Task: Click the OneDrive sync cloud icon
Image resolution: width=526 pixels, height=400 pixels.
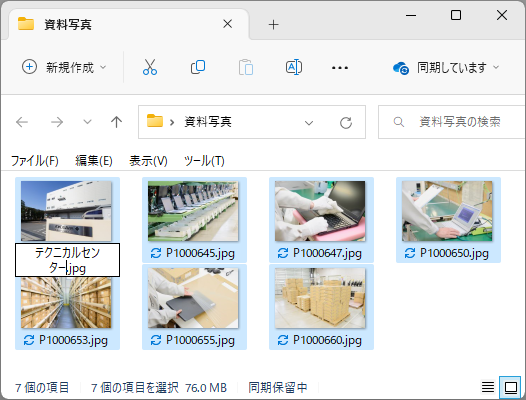Action: [x=401, y=68]
